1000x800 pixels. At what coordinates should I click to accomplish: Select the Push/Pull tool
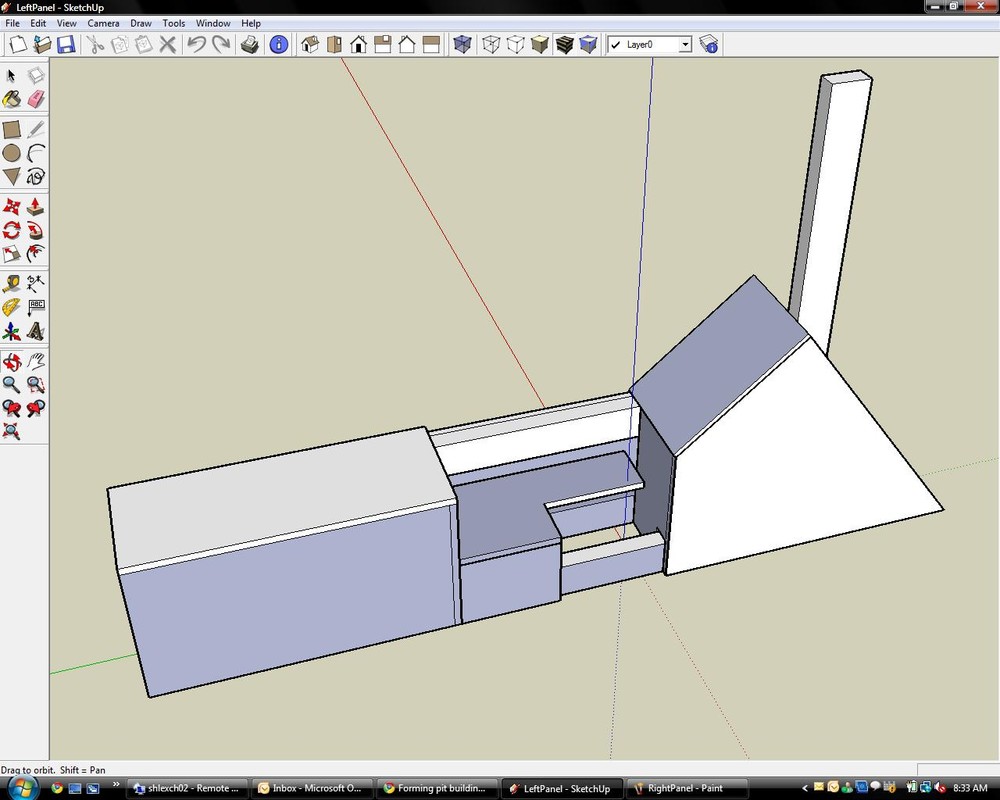pos(36,205)
